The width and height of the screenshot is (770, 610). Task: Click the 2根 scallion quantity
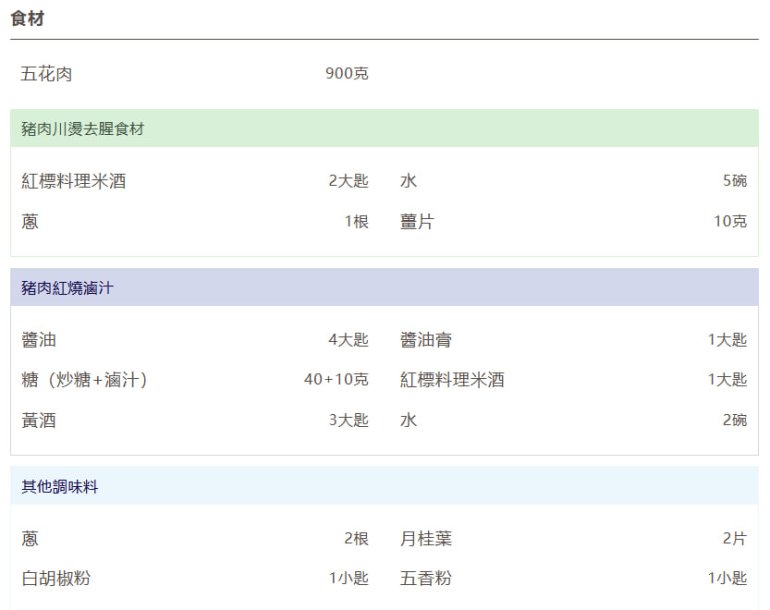click(x=356, y=539)
